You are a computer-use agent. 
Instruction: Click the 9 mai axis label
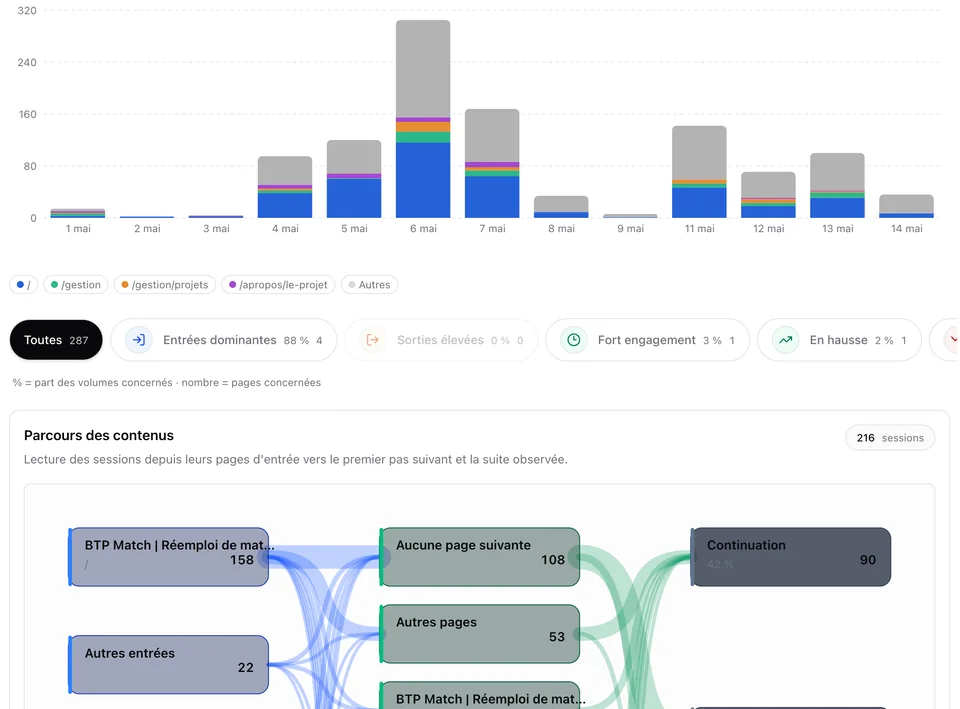tap(631, 228)
